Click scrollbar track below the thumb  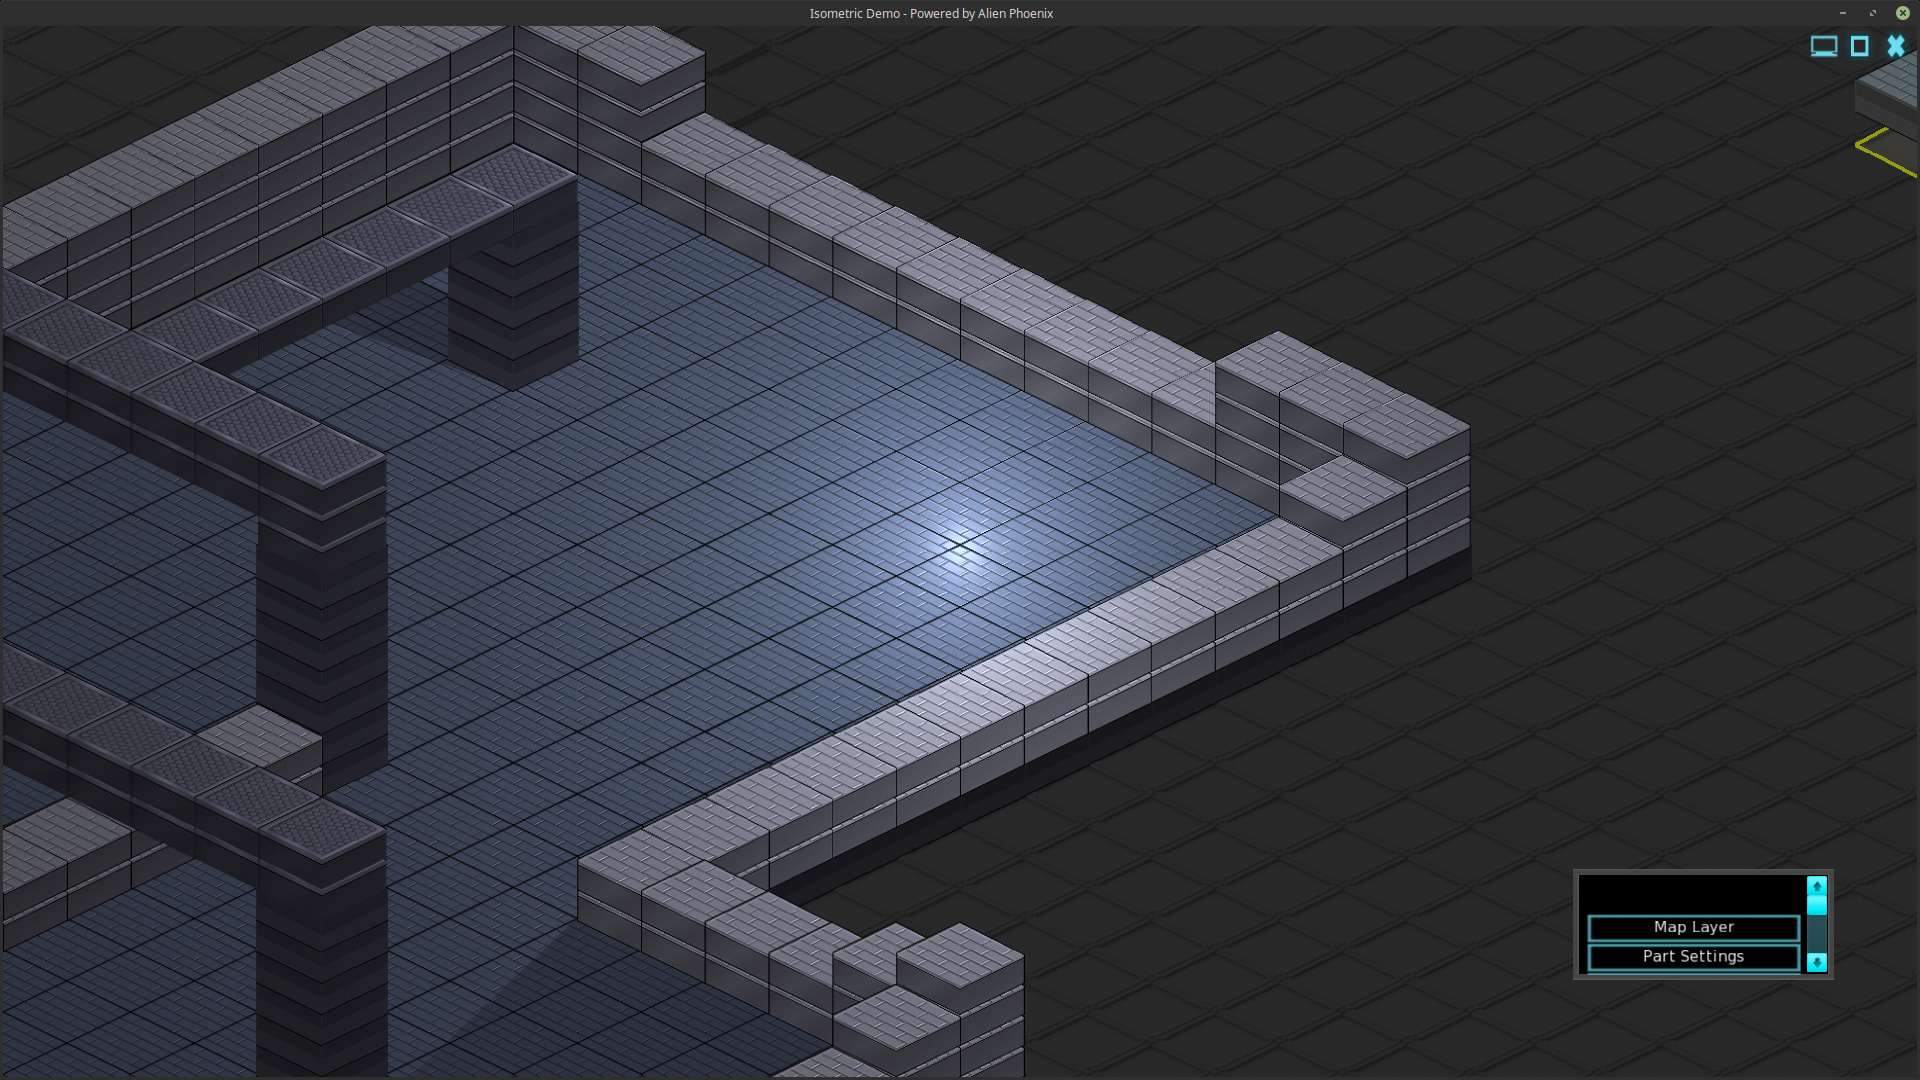pyautogui.click(x=1816, y=935)
